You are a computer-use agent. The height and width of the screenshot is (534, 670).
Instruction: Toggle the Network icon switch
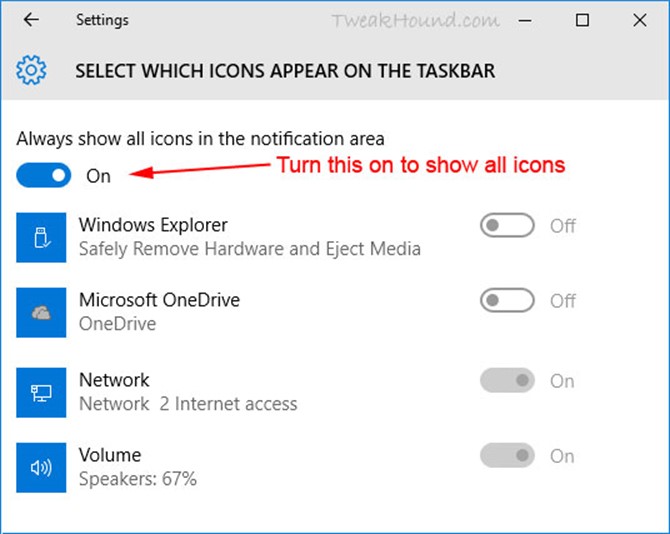click(507, 380)
